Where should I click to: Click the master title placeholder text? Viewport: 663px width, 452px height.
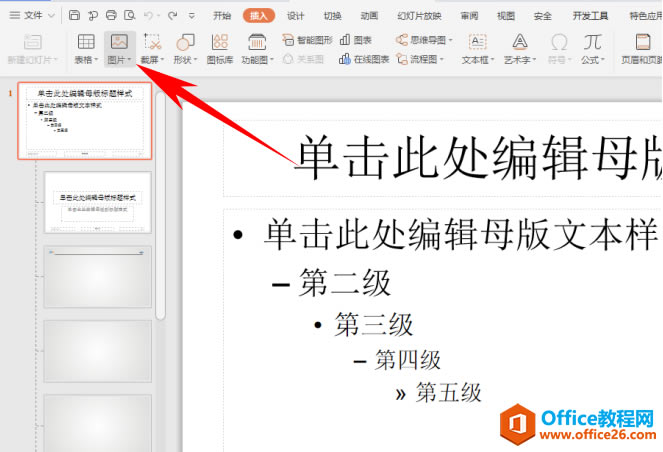(480, 157)
